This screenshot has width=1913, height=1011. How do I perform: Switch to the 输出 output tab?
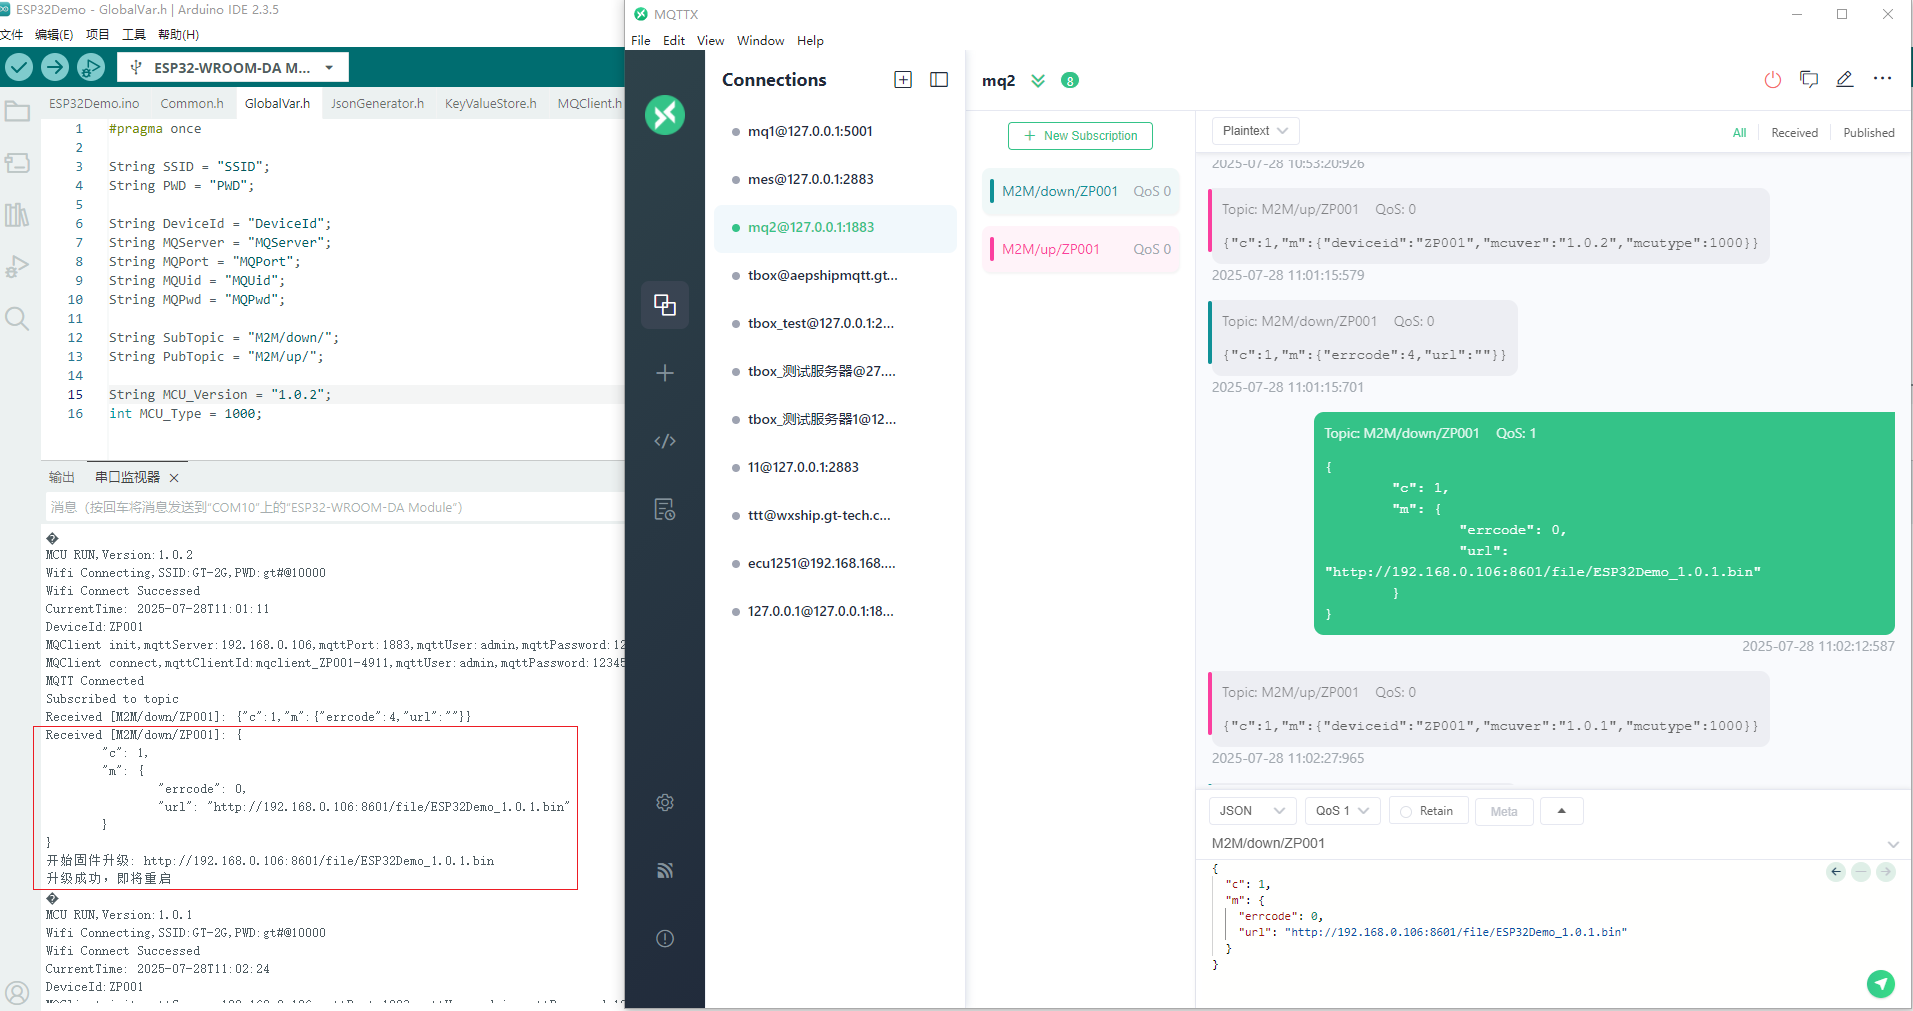pyautogui.click(x=62, y=477)
